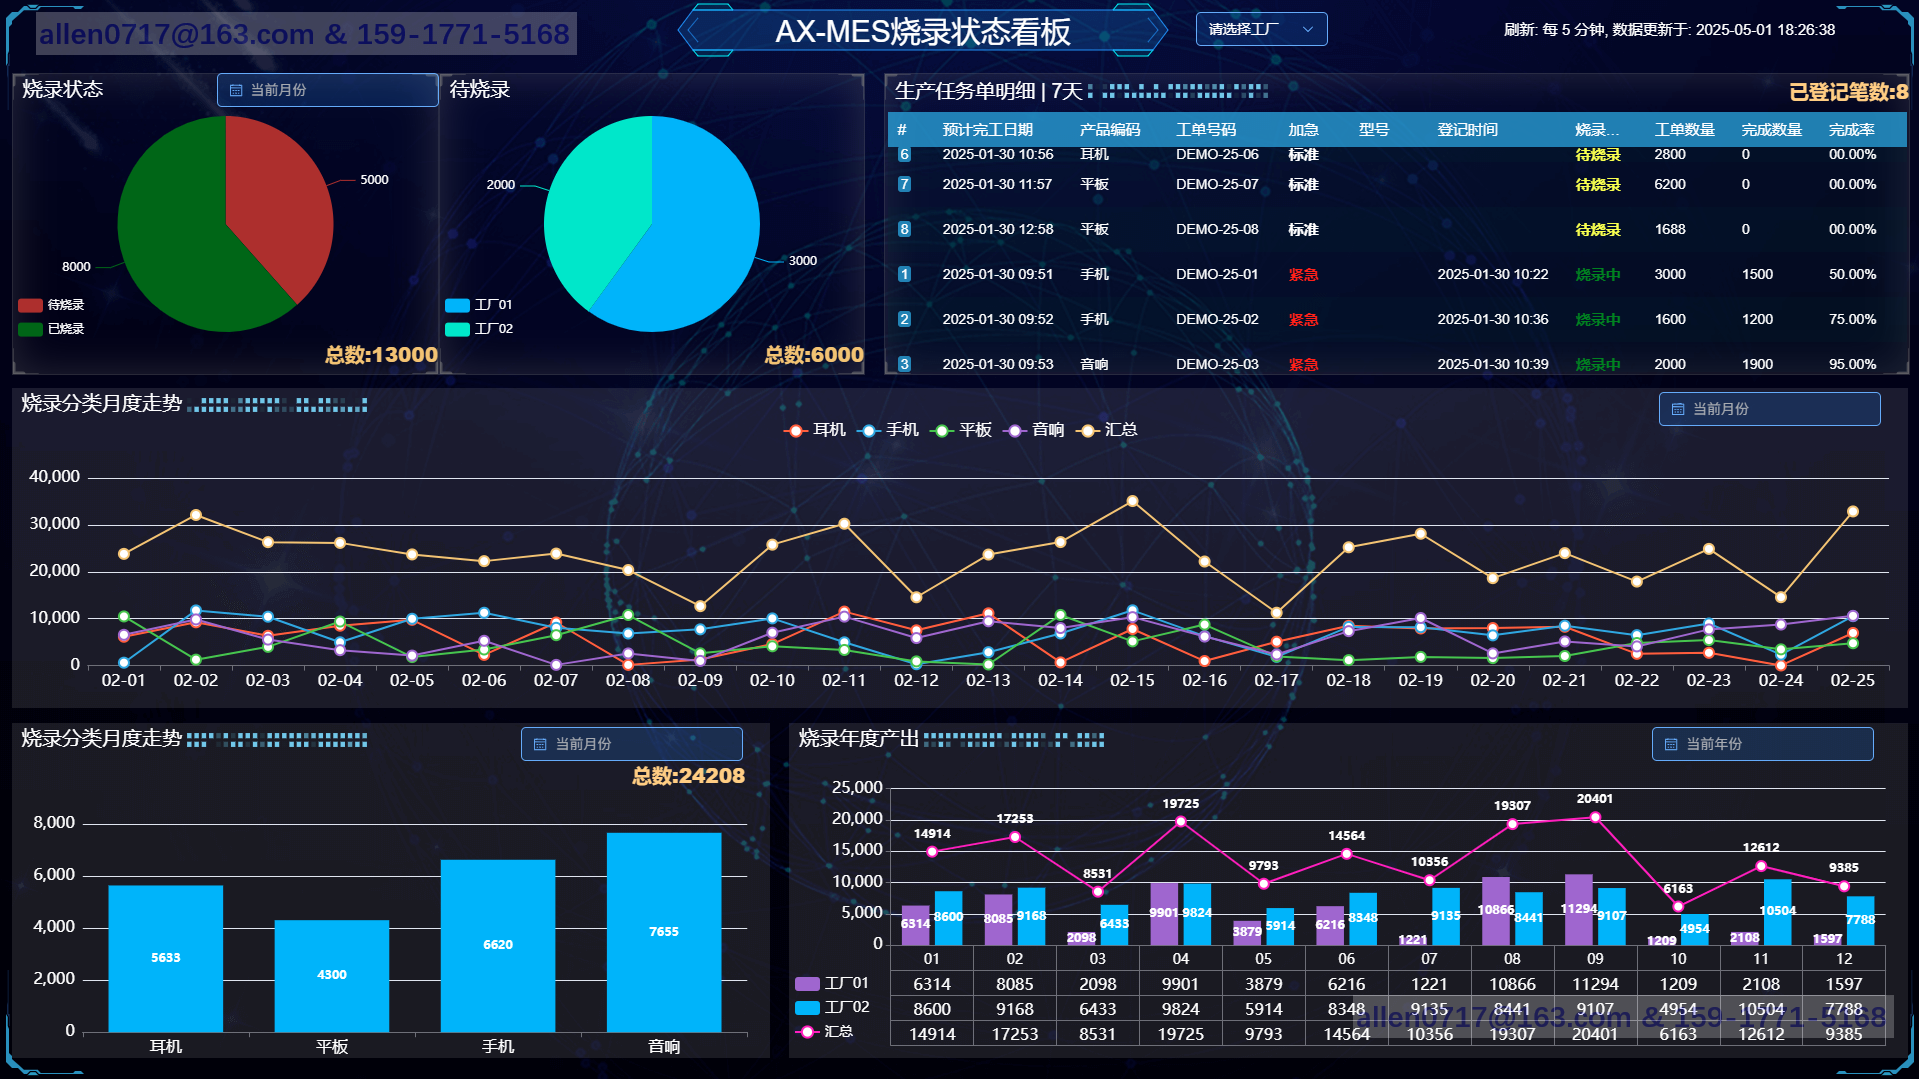
Task: Open the 当前年份 year picker
Action: (1762, 744)
